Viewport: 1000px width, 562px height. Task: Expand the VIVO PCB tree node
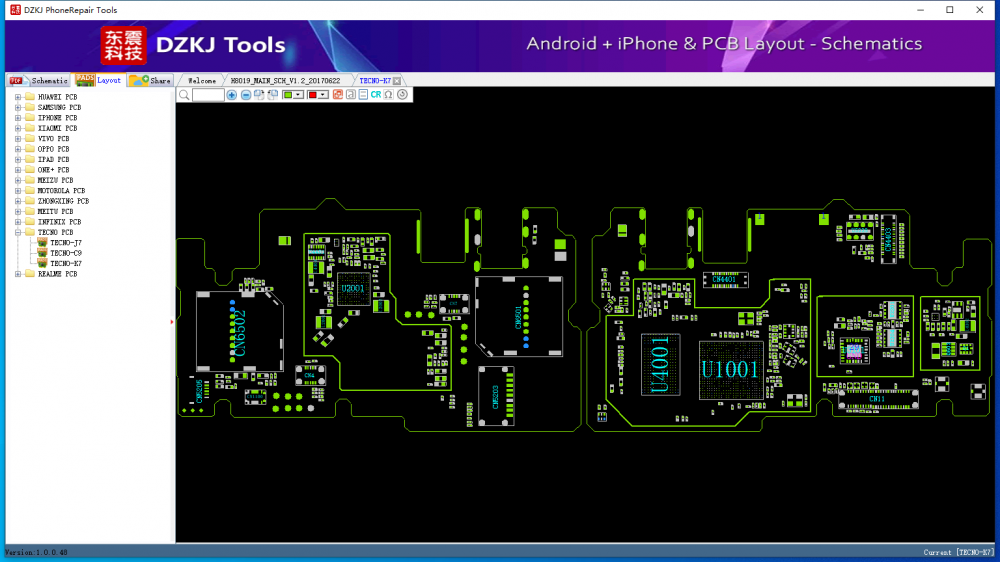point(18,138)
